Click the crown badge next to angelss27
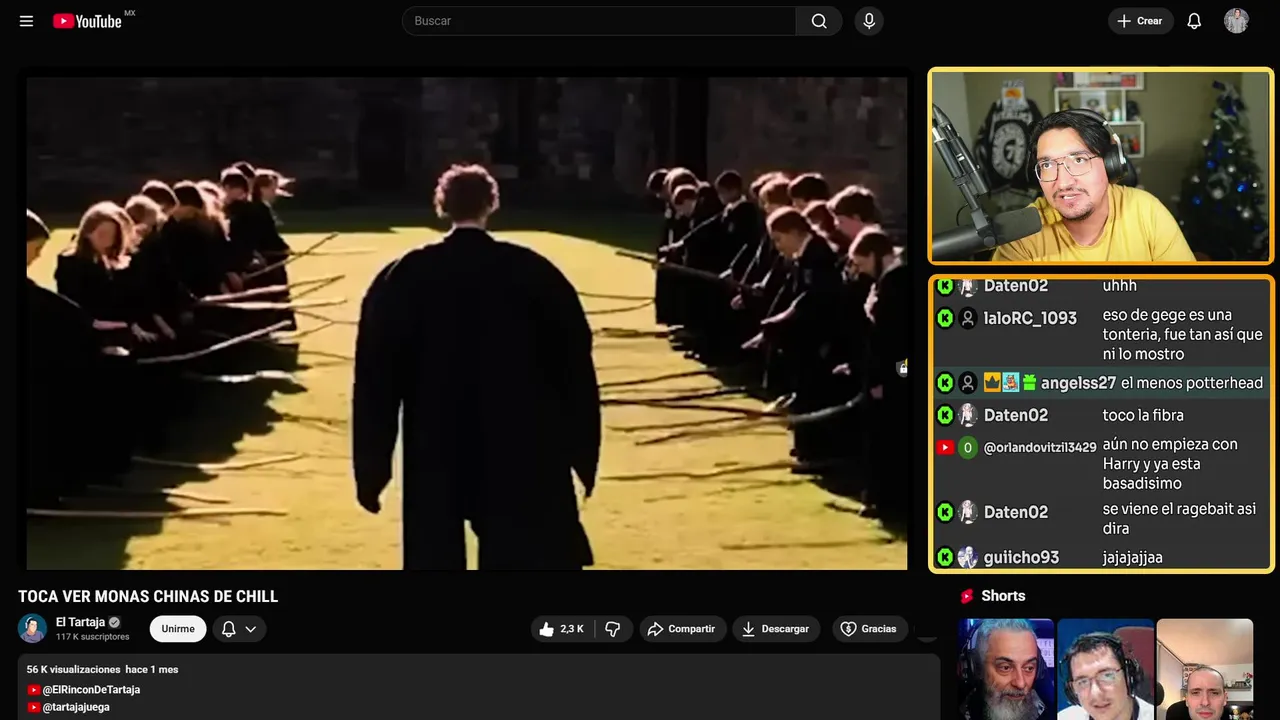The height and width of the screenshot is (720, 1280). pyautogui.click(x=992, y=383)
